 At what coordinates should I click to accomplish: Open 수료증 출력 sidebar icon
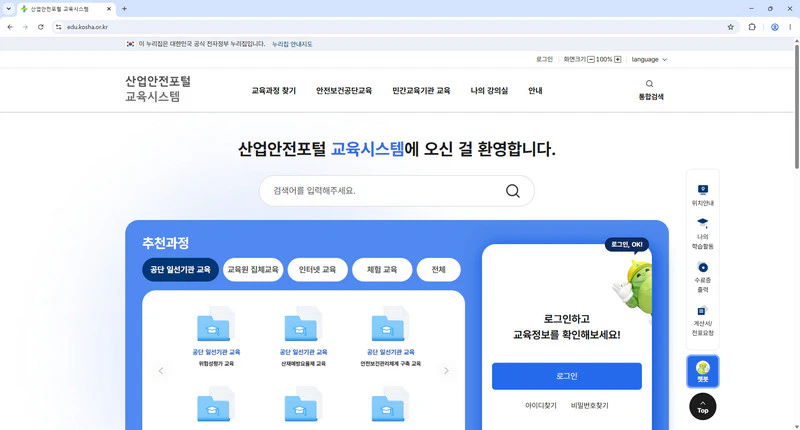click(703, 267)
